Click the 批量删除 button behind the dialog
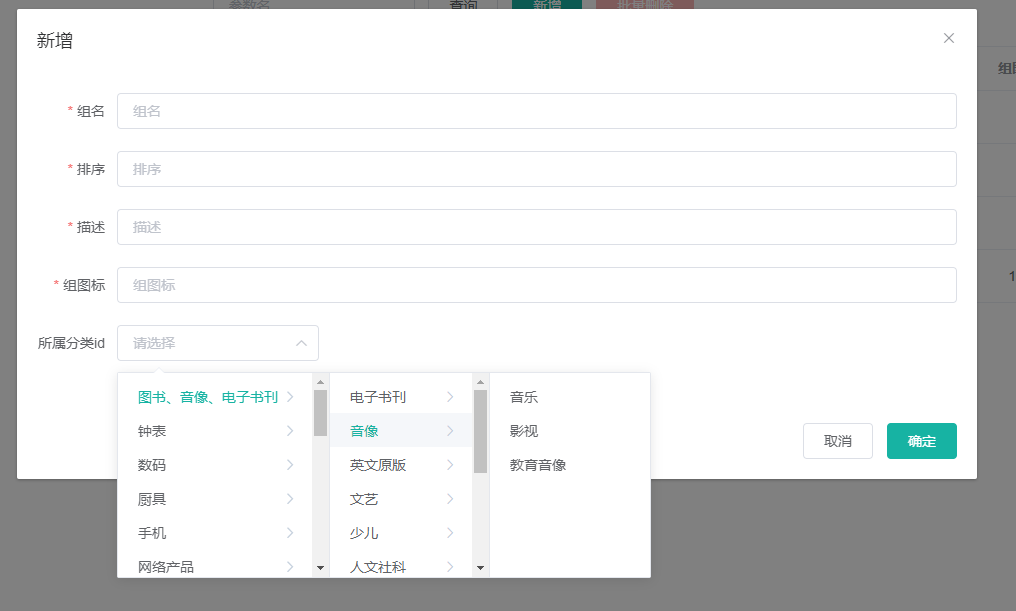This screenshot has width=1016, height=611. point(645,5)
